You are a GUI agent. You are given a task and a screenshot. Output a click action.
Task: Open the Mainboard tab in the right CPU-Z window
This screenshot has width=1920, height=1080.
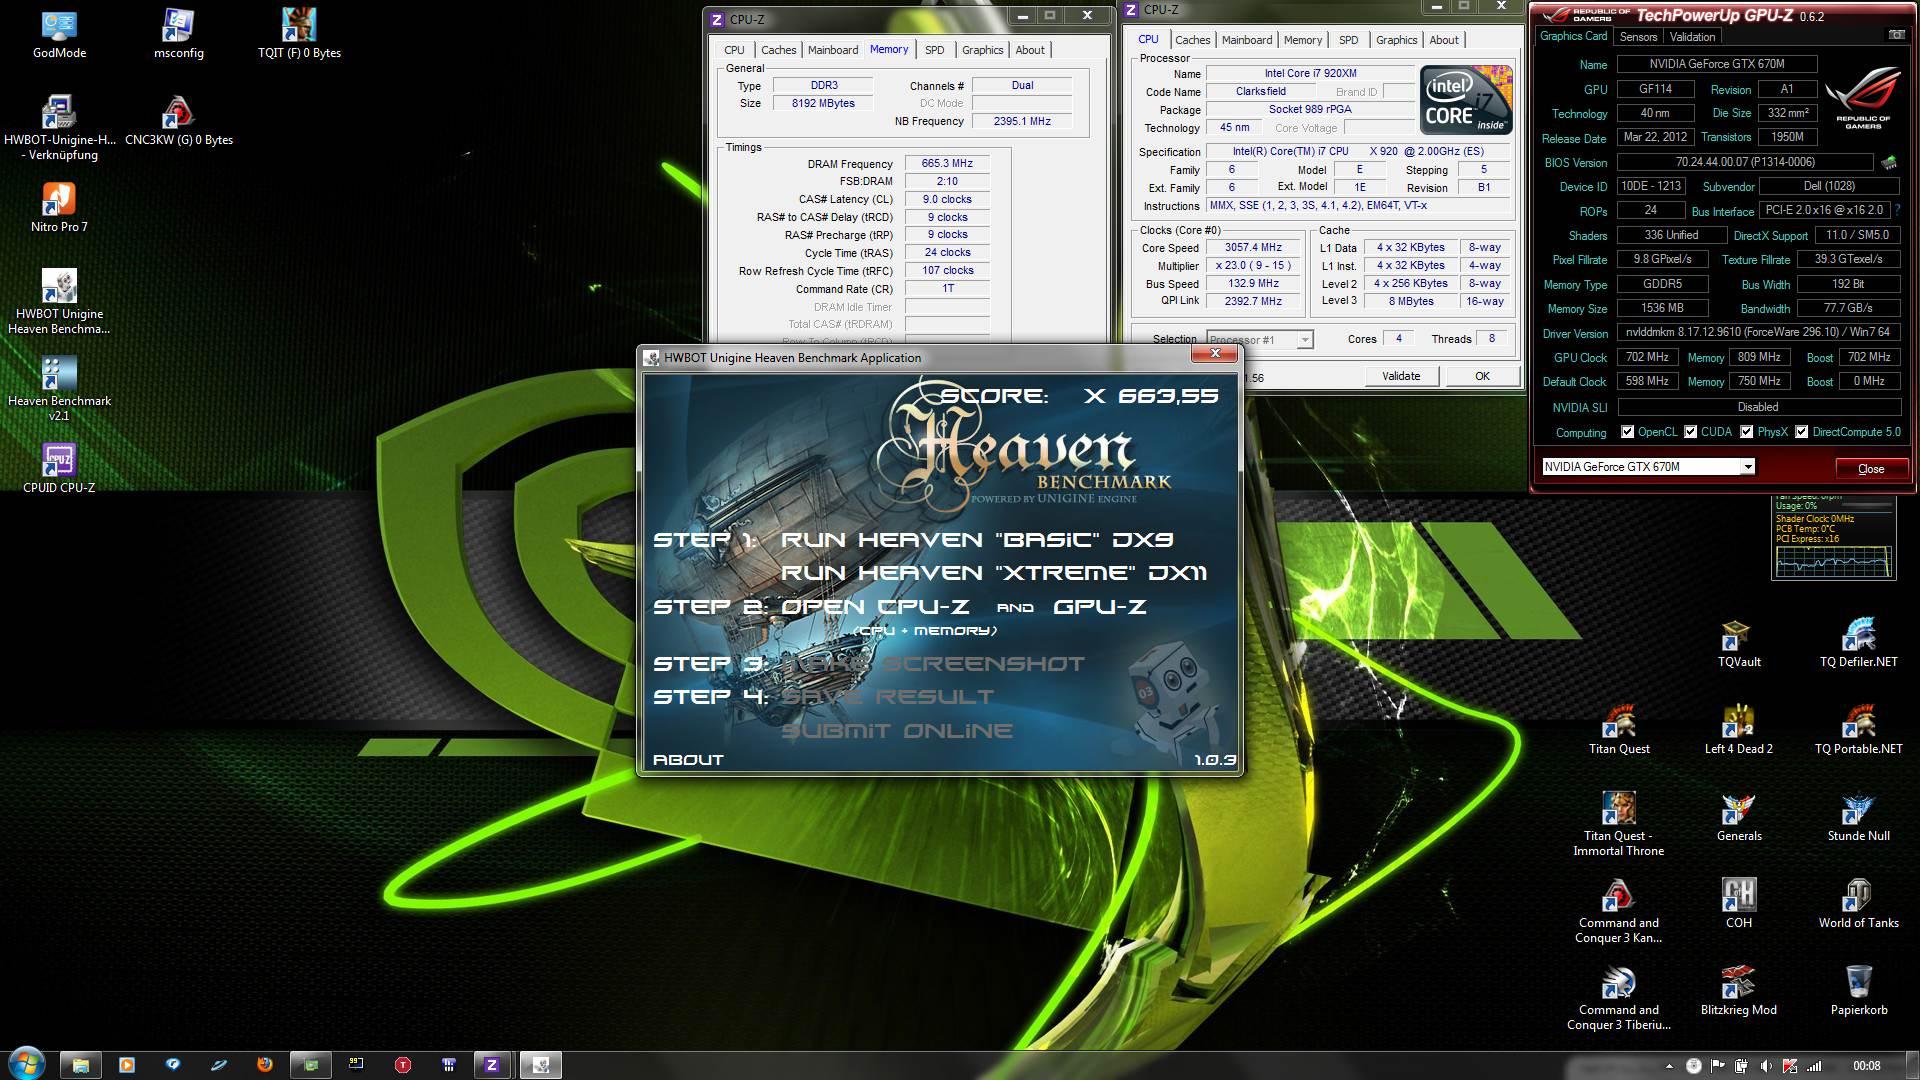click(1247, 40)
